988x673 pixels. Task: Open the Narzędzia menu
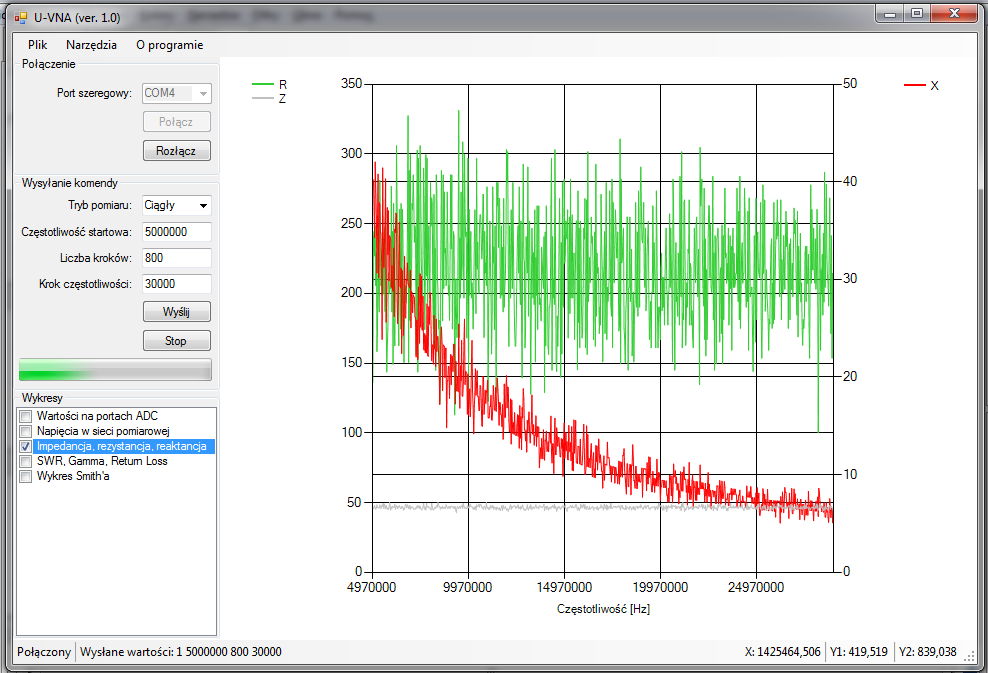pos(91,45)
